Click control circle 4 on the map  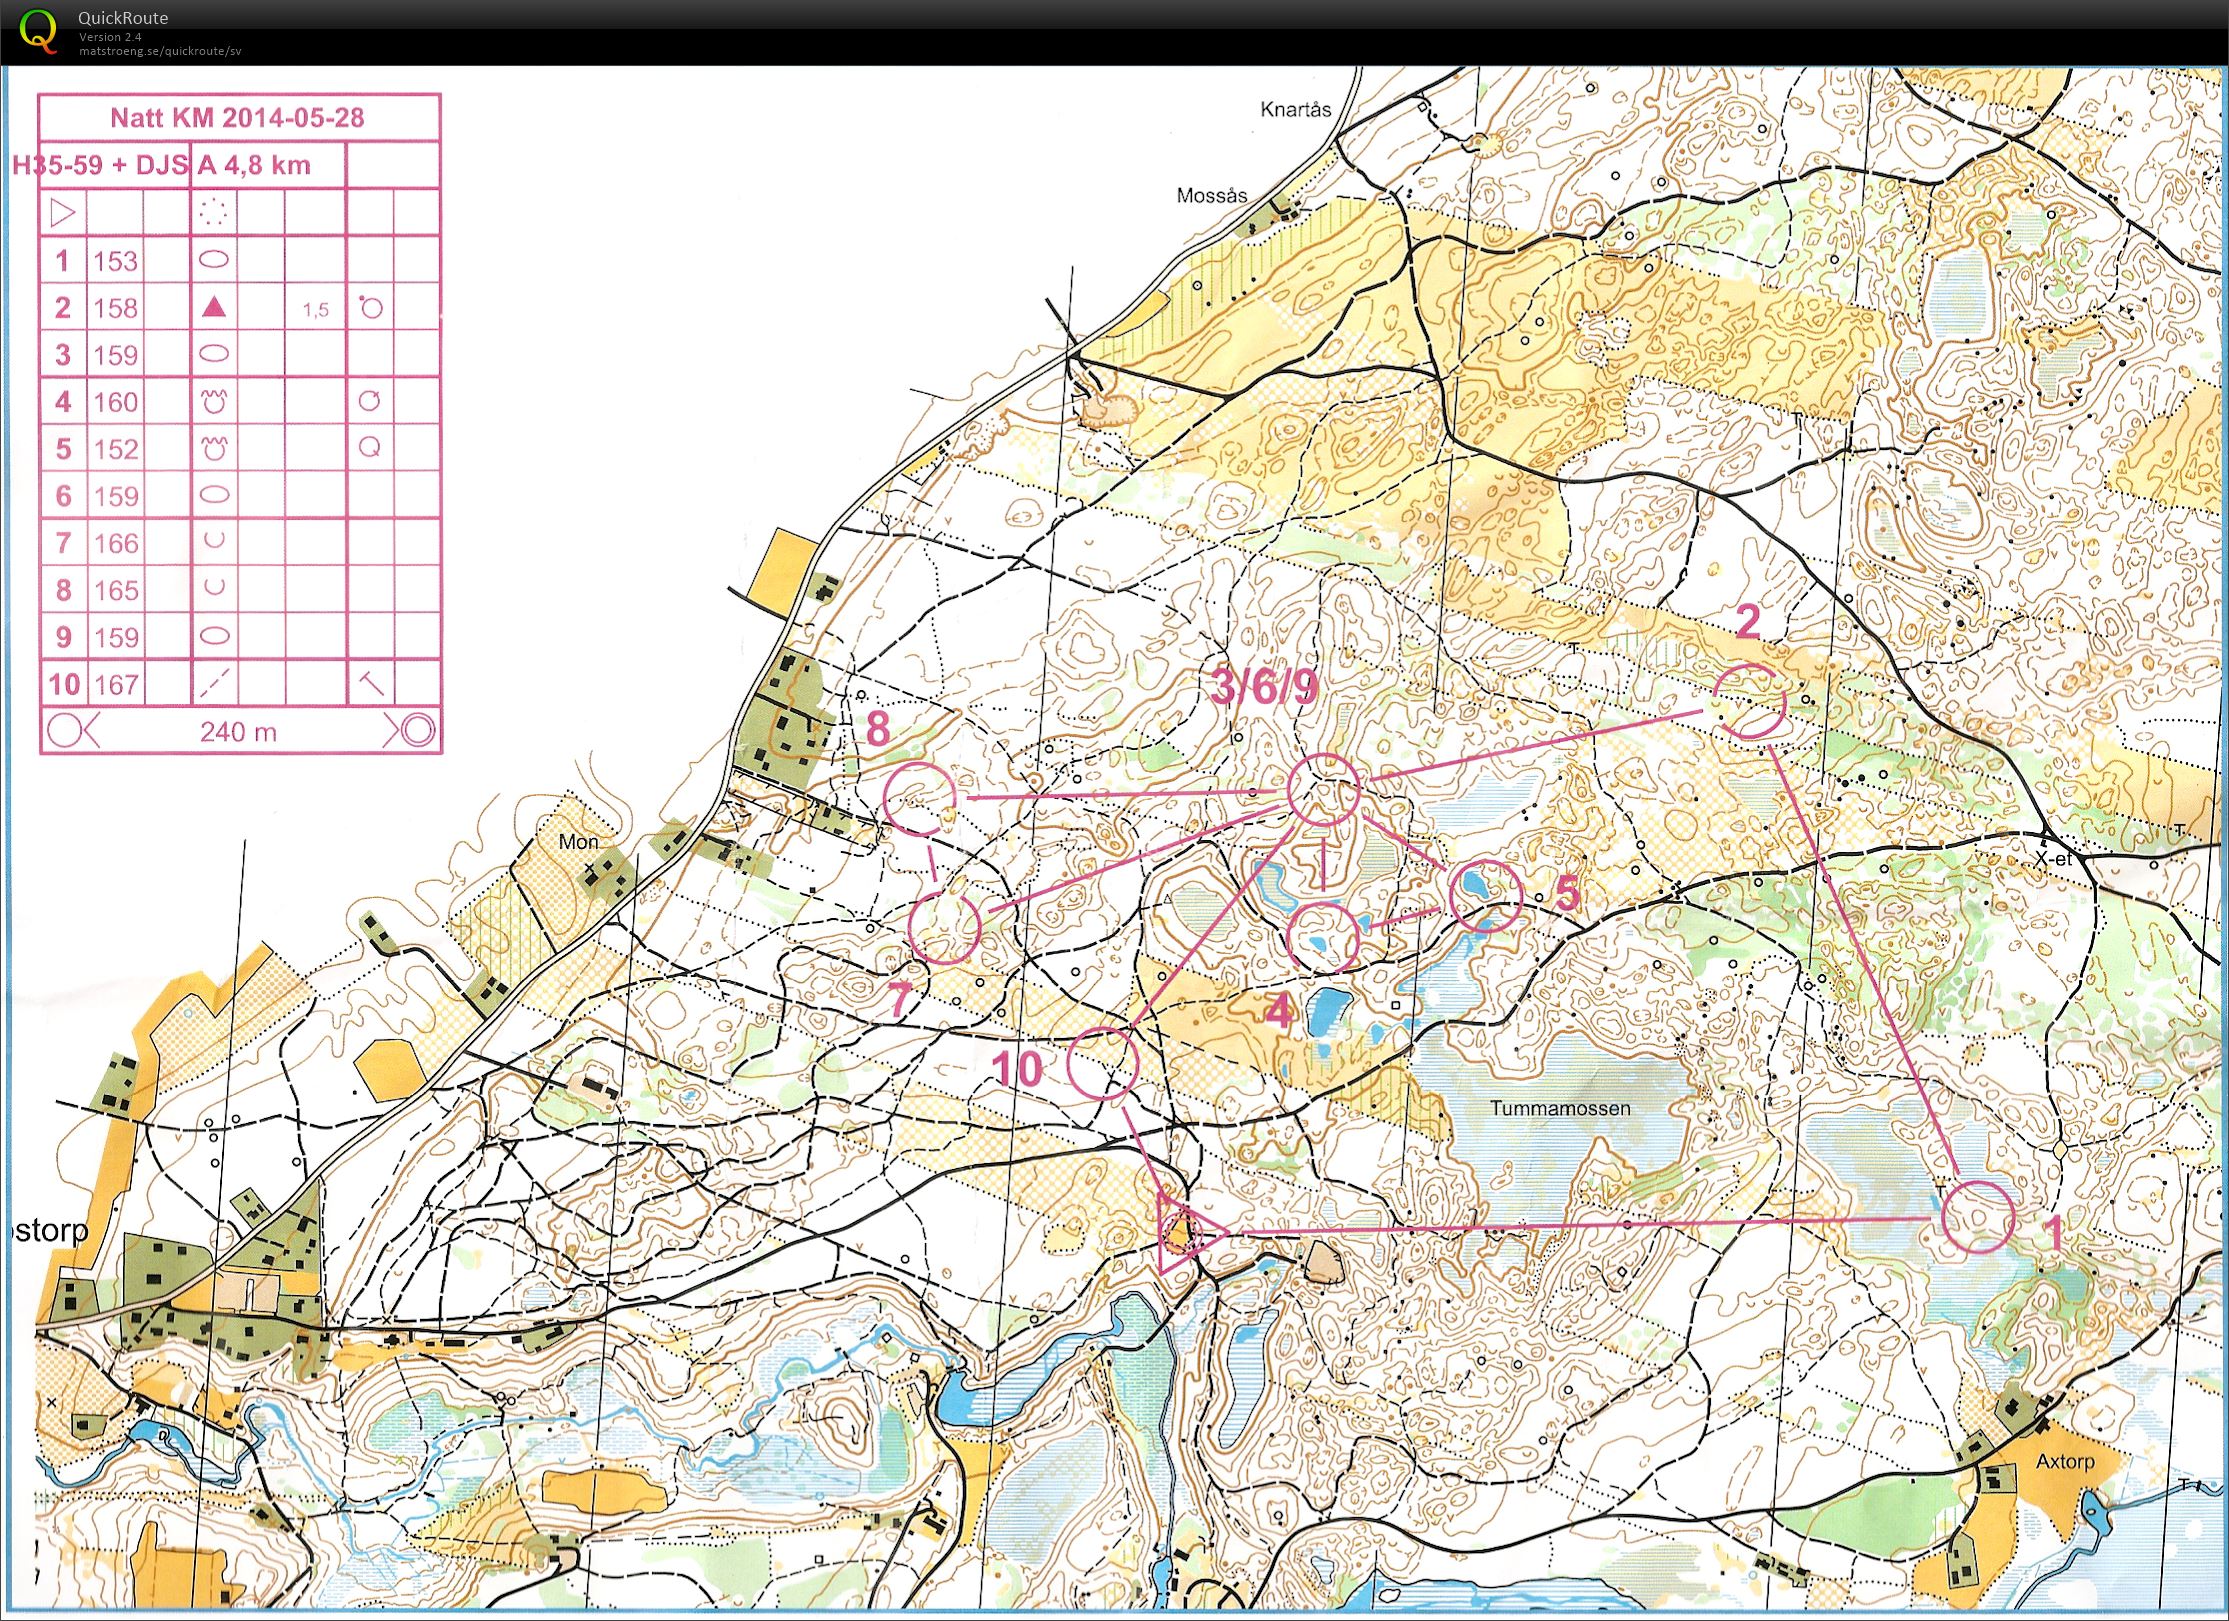(x=1323, y=937)
